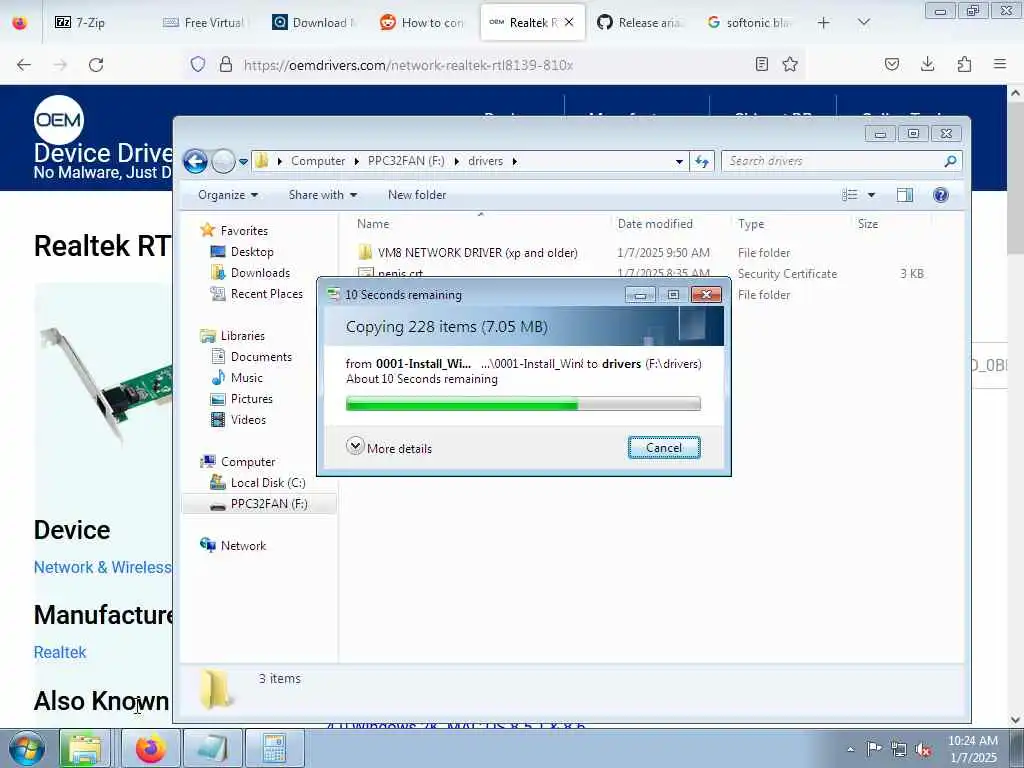The image size is (1024, 768).
Task: Open view options dropdown arrow
Action: 871,195
